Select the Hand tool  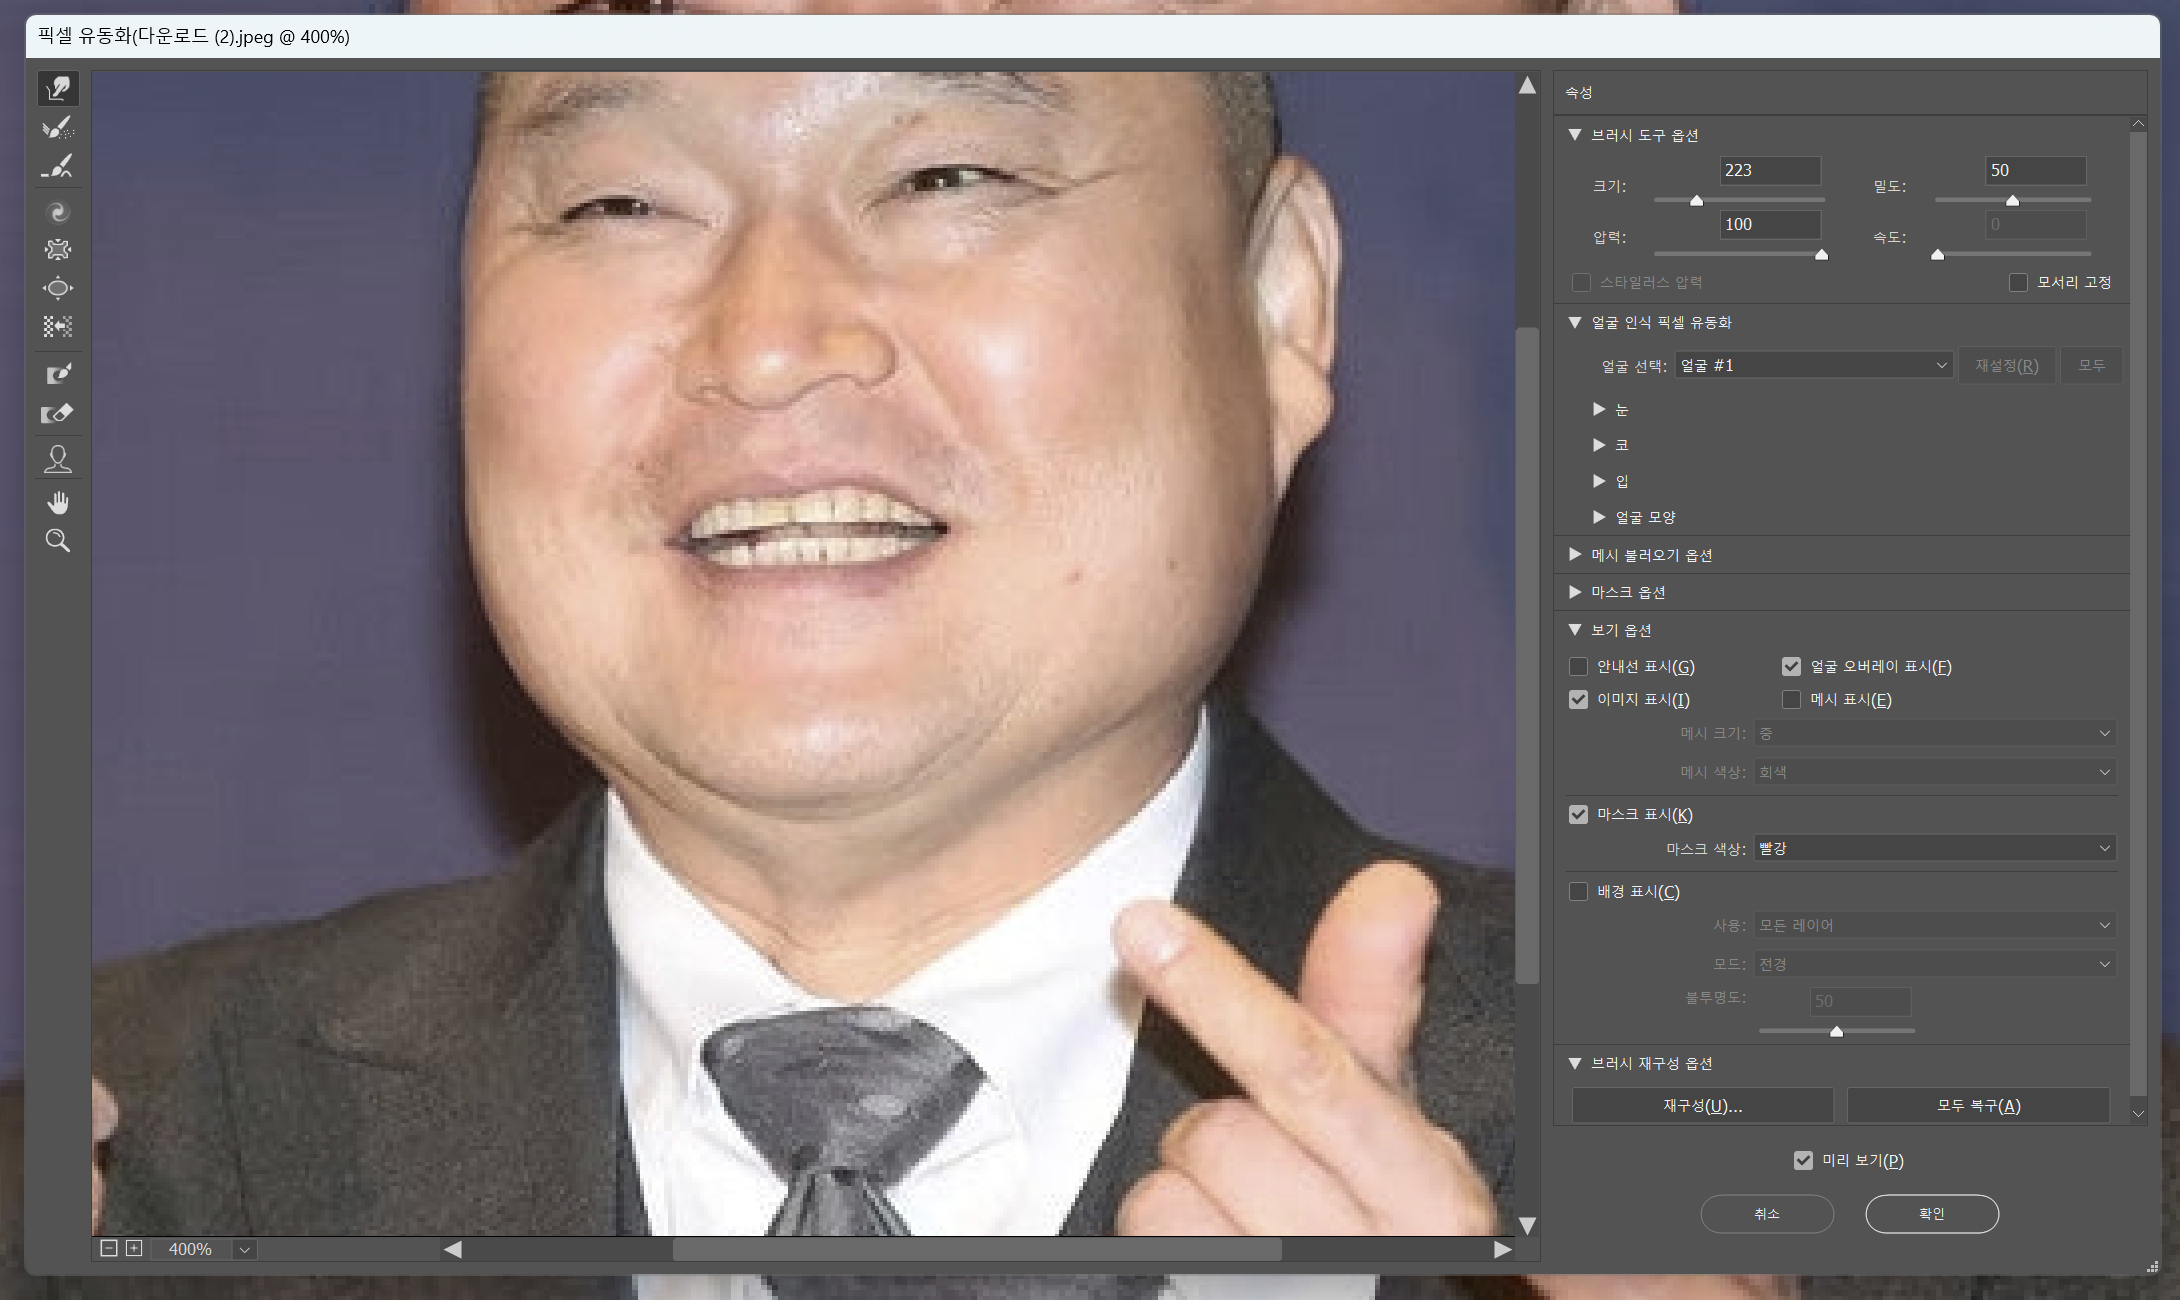click(58, 502)
